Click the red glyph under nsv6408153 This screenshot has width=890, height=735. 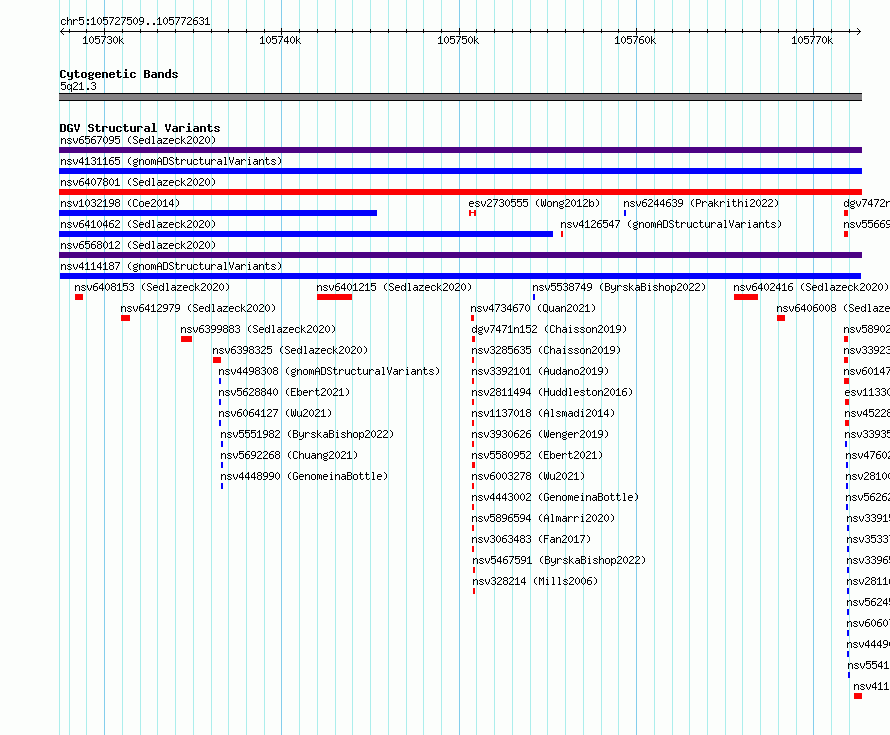(79, 297)
